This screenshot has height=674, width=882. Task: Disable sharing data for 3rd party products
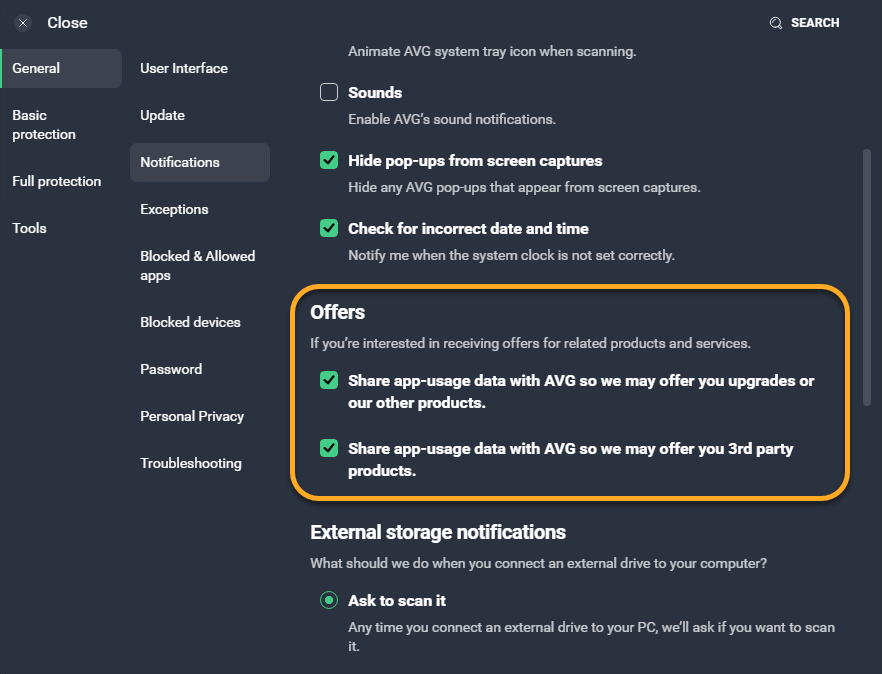click(x=329, y=449)
